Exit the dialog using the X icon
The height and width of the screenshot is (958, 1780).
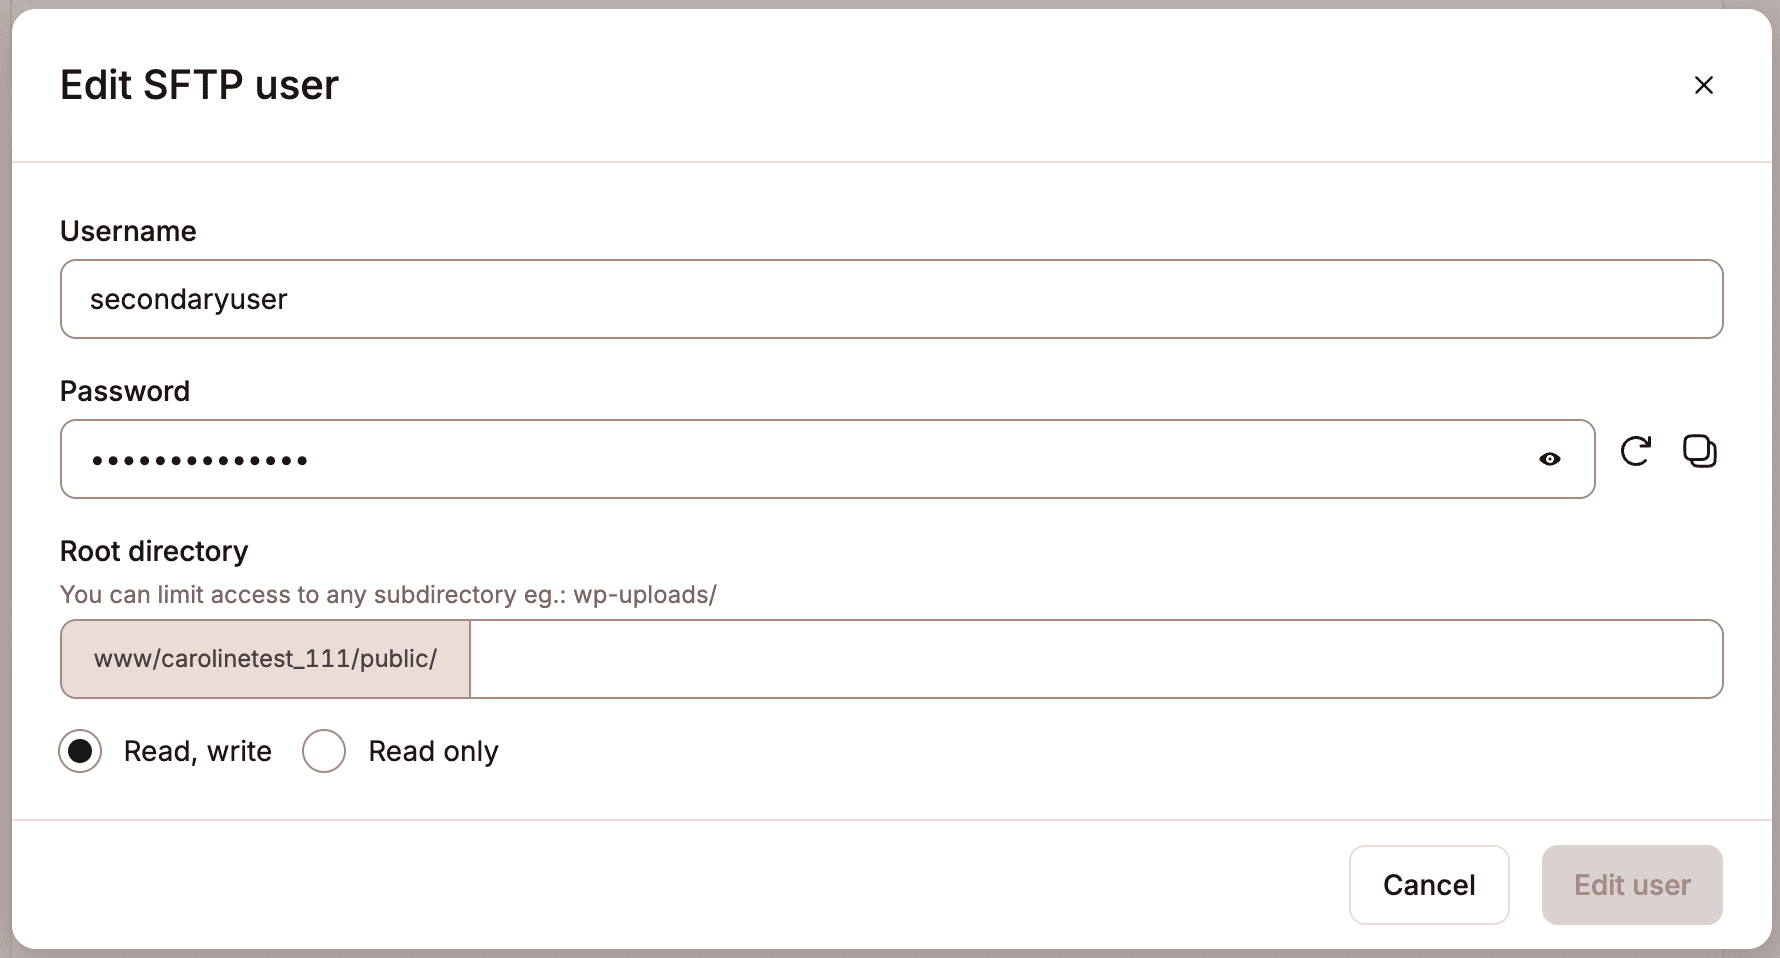pos(1704,85)
